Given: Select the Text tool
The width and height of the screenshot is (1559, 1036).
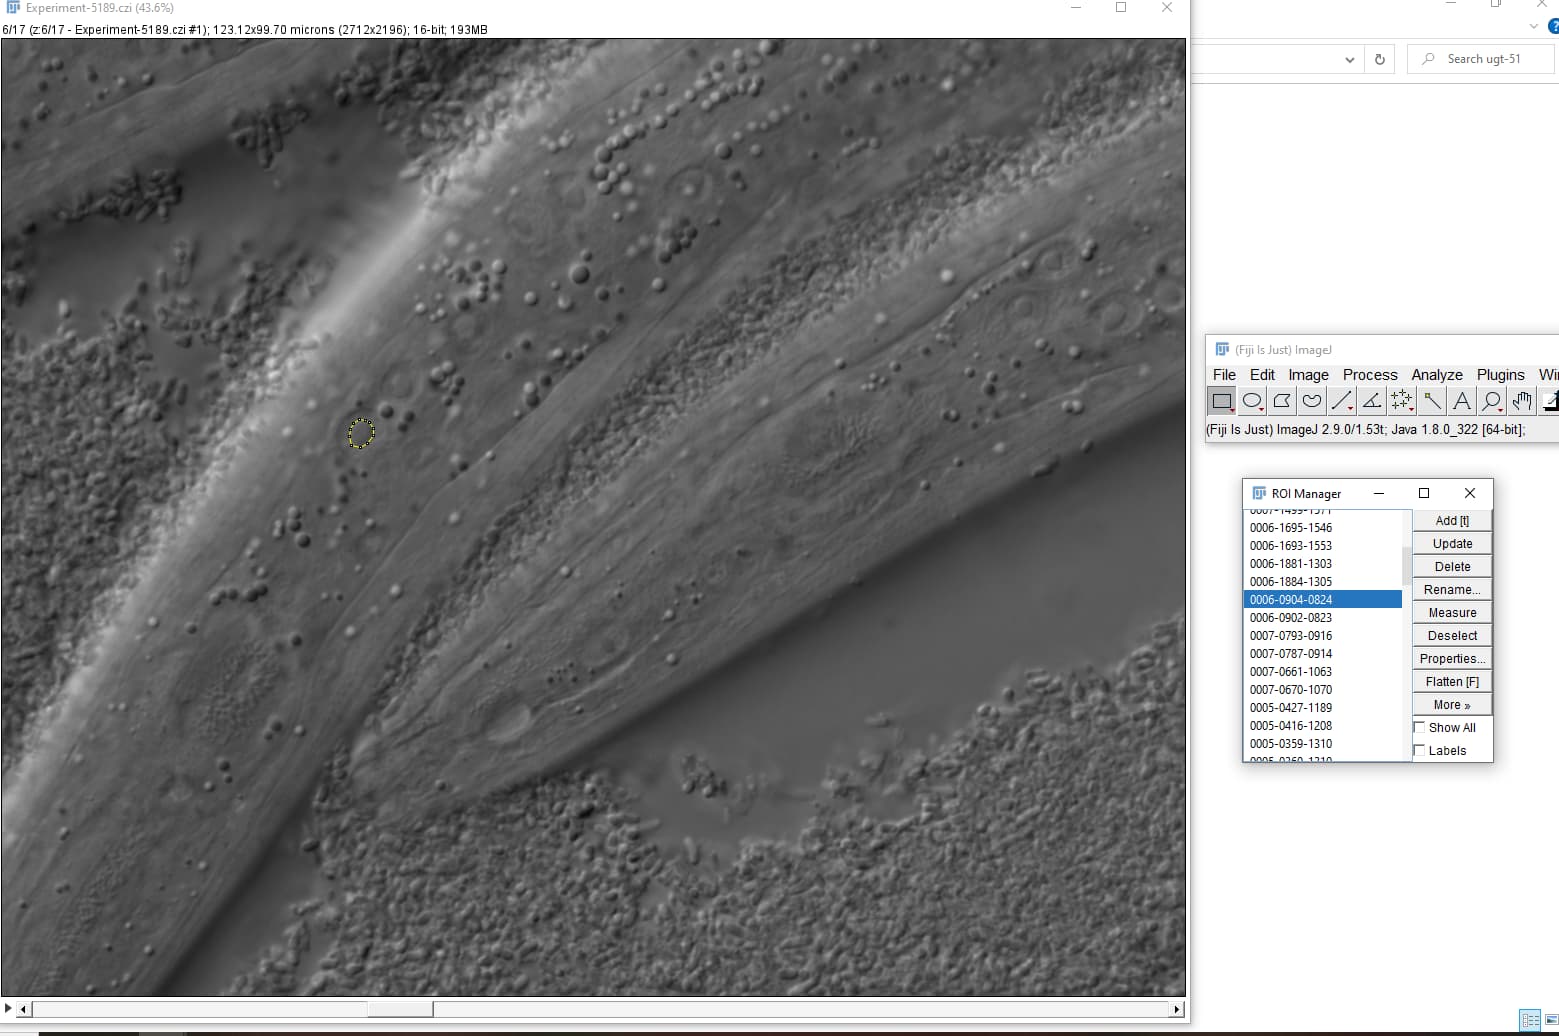Looking at the screenshot, I should (1461, 400).
